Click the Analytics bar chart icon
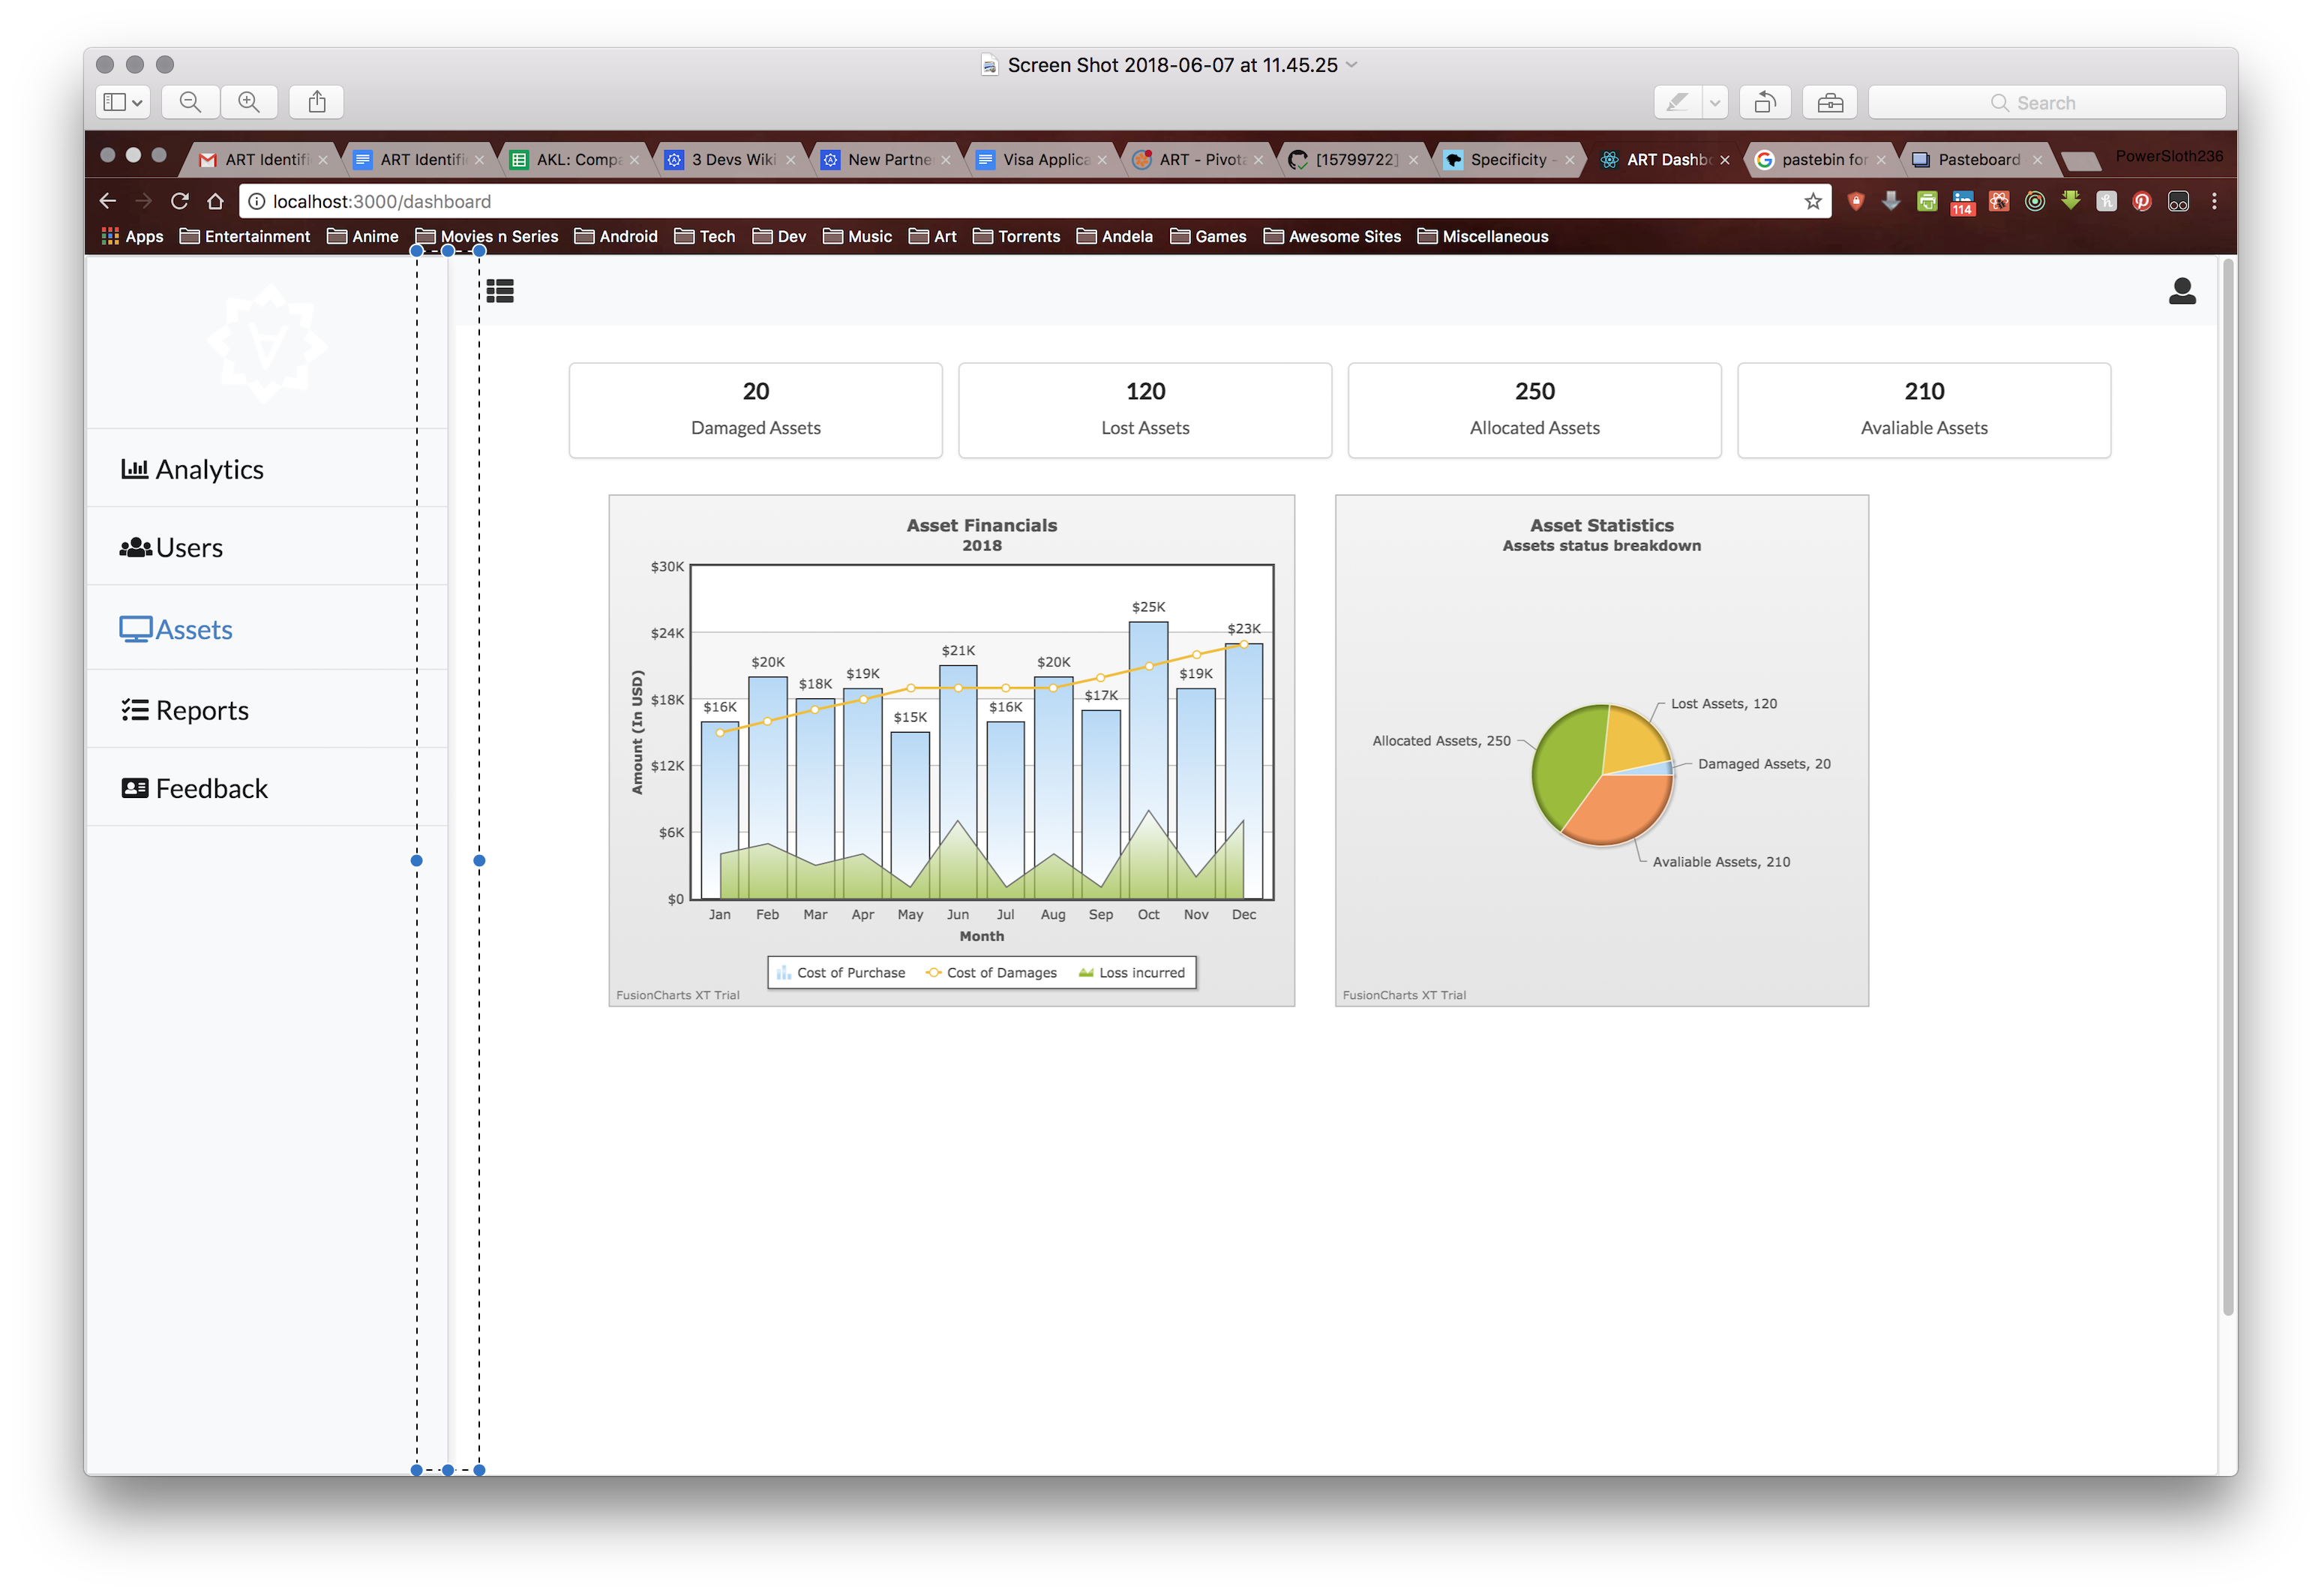Screen dimensions: 2322x1596 135,468
